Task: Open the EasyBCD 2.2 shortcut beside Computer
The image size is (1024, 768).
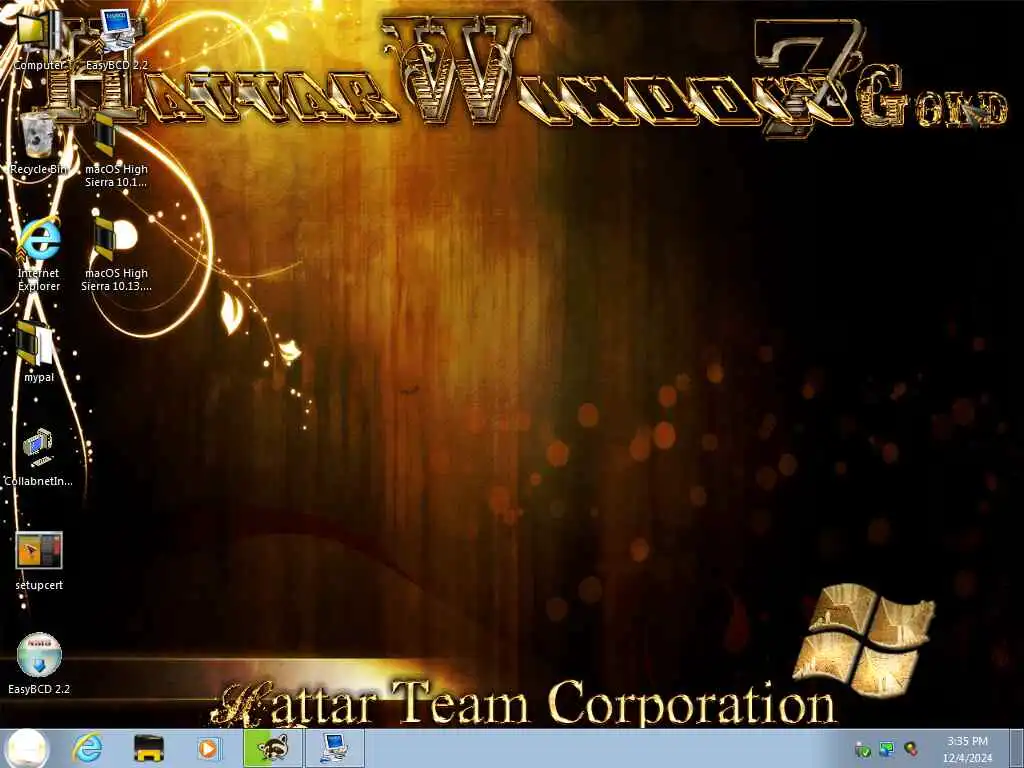Action: (116, 39)
